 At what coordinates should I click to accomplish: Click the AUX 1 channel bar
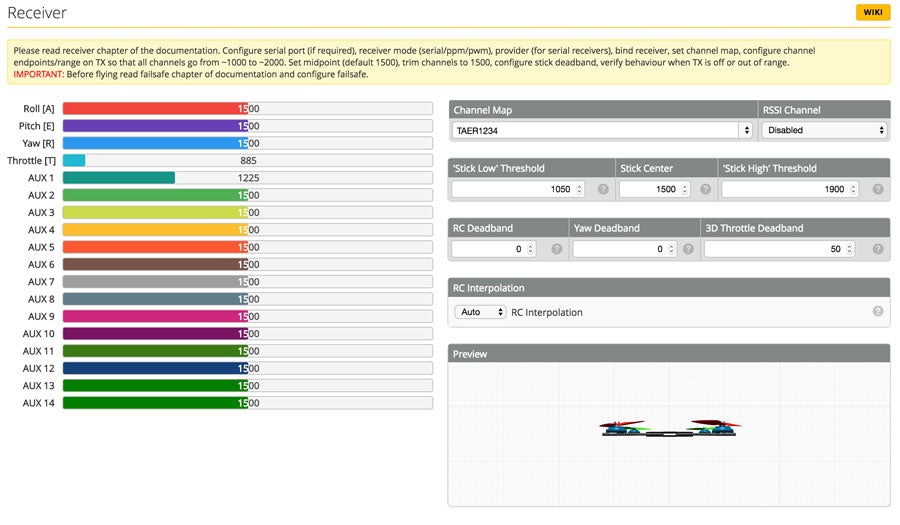pos(247,178)
